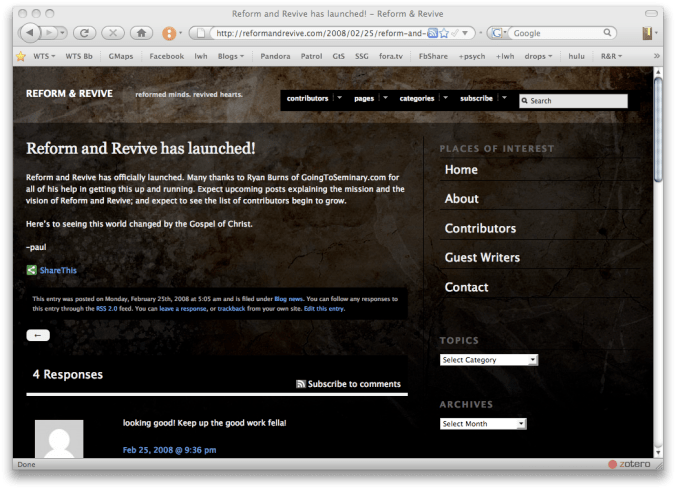Viewport: 676px width, 489px height.
Task: Open Guest Writers in the sidebar
Action: (482, 258)
